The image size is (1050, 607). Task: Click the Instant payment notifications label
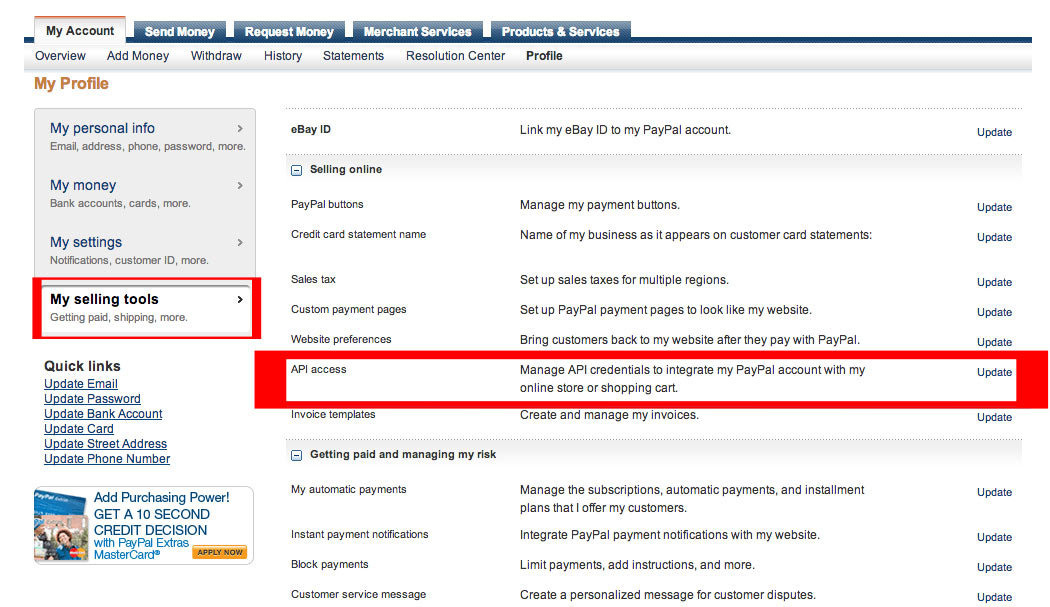point(360,534)
